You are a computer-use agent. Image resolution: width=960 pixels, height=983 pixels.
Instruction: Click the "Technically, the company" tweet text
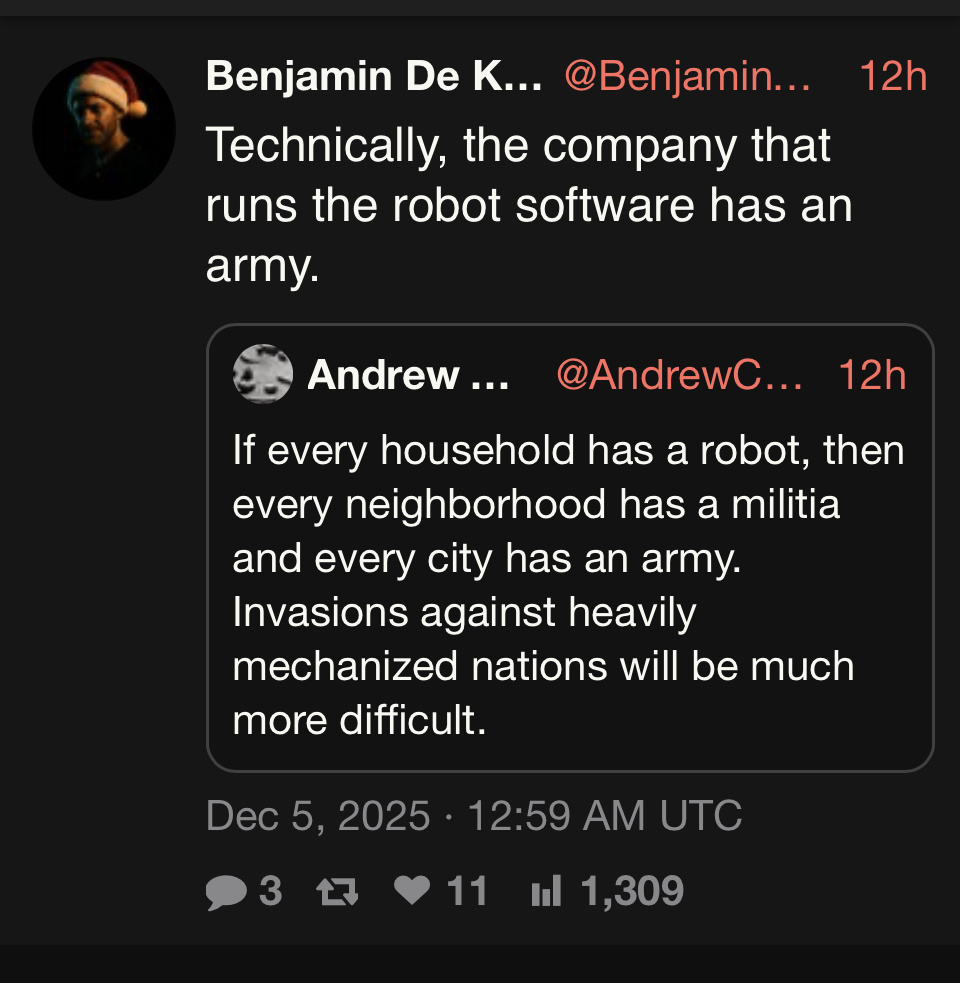518,147
